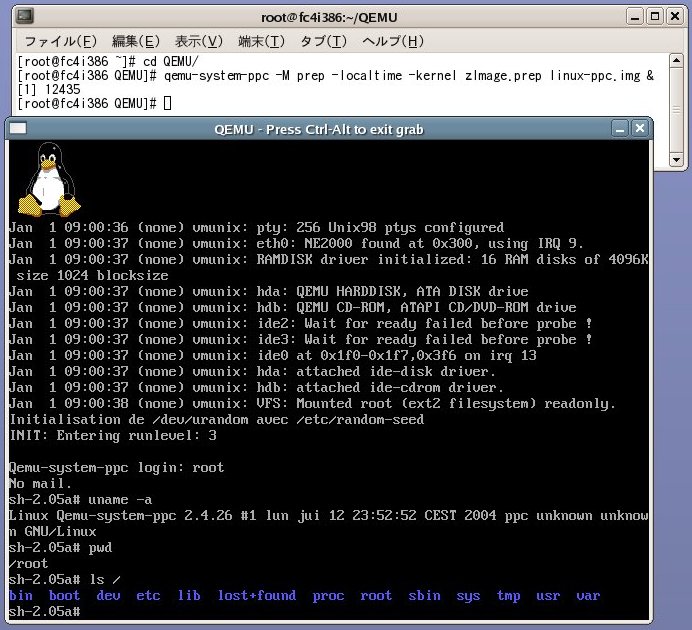The image size is (692, 630).
Task: Click the 'proc' directory in ls output
Action: 328,596
